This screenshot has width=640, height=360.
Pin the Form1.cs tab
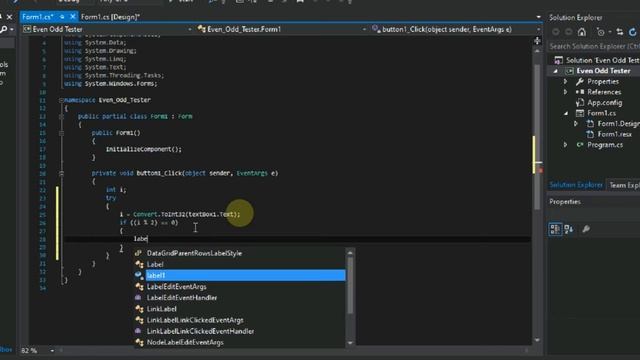62,17
